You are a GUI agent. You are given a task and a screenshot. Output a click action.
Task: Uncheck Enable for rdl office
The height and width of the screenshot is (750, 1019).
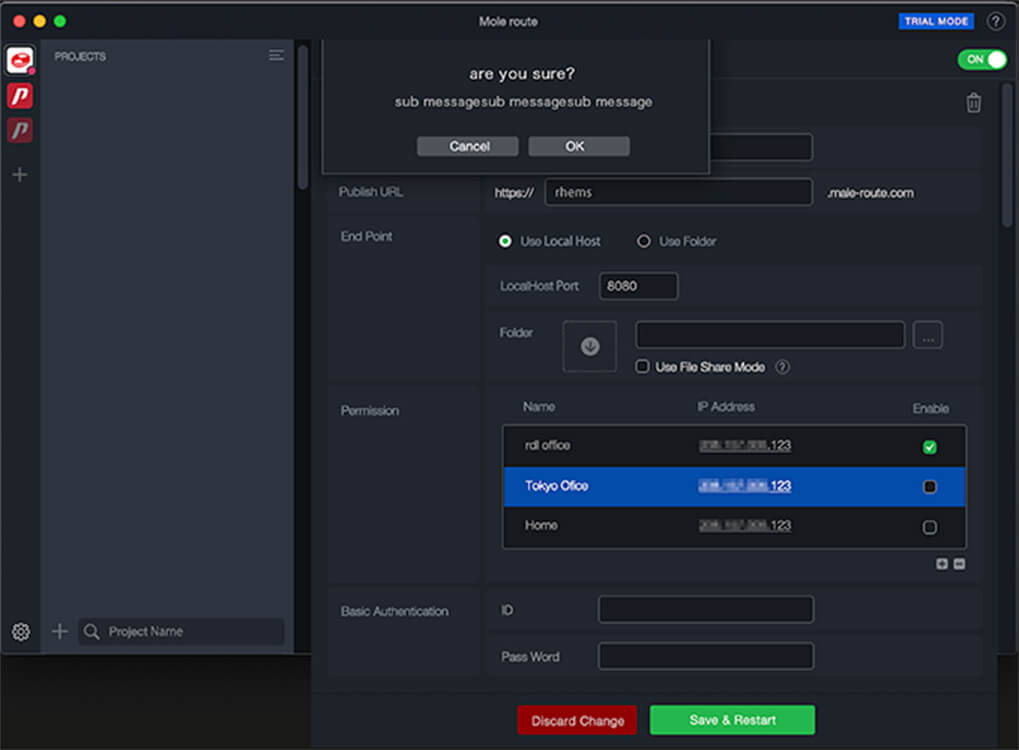click(929, 447)
